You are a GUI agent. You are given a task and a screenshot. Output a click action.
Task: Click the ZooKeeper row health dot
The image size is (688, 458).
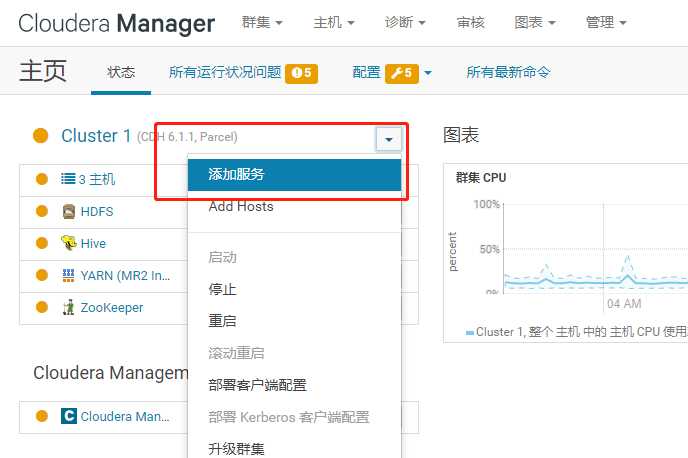tap(42, 307)
